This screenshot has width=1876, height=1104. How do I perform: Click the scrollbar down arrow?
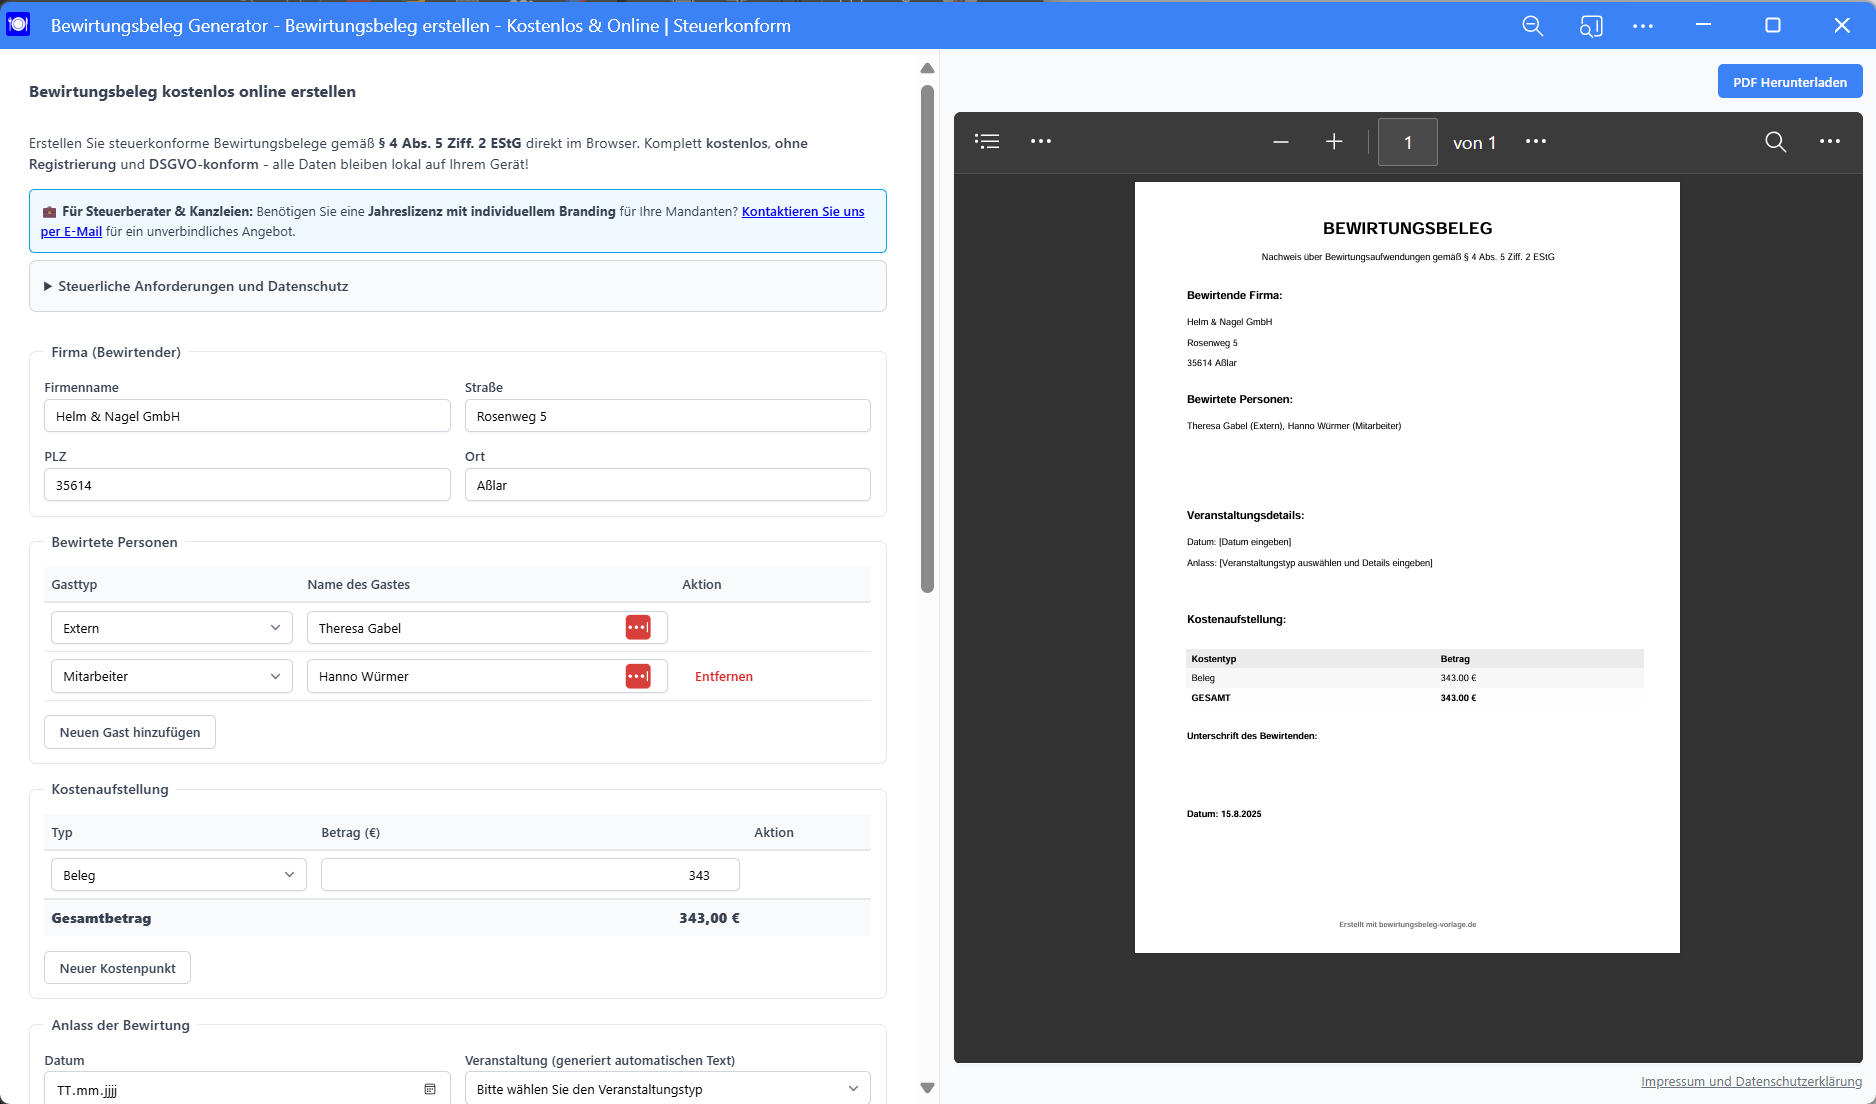coord(927,1088)
